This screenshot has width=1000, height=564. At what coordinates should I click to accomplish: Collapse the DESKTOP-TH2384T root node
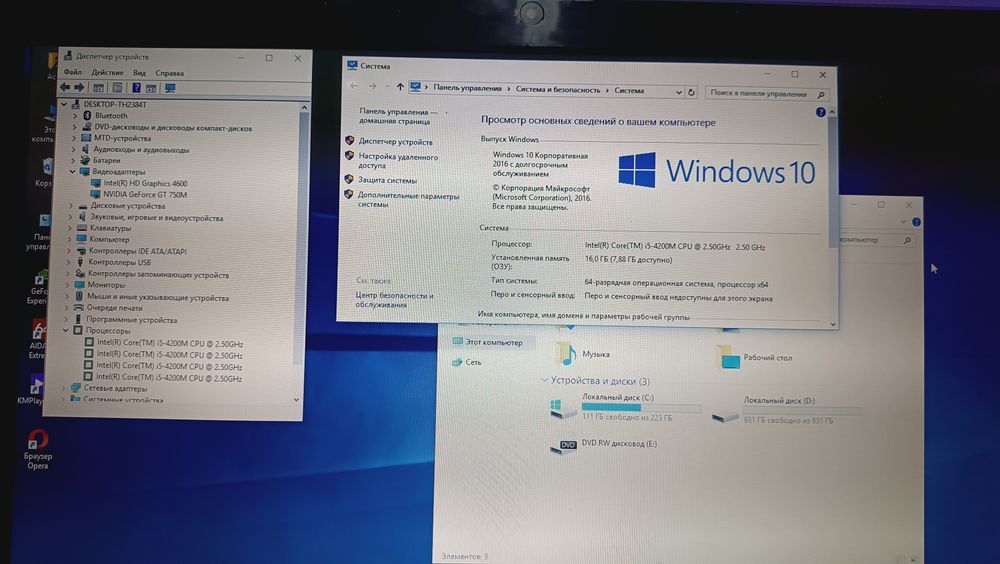point(64,104)
